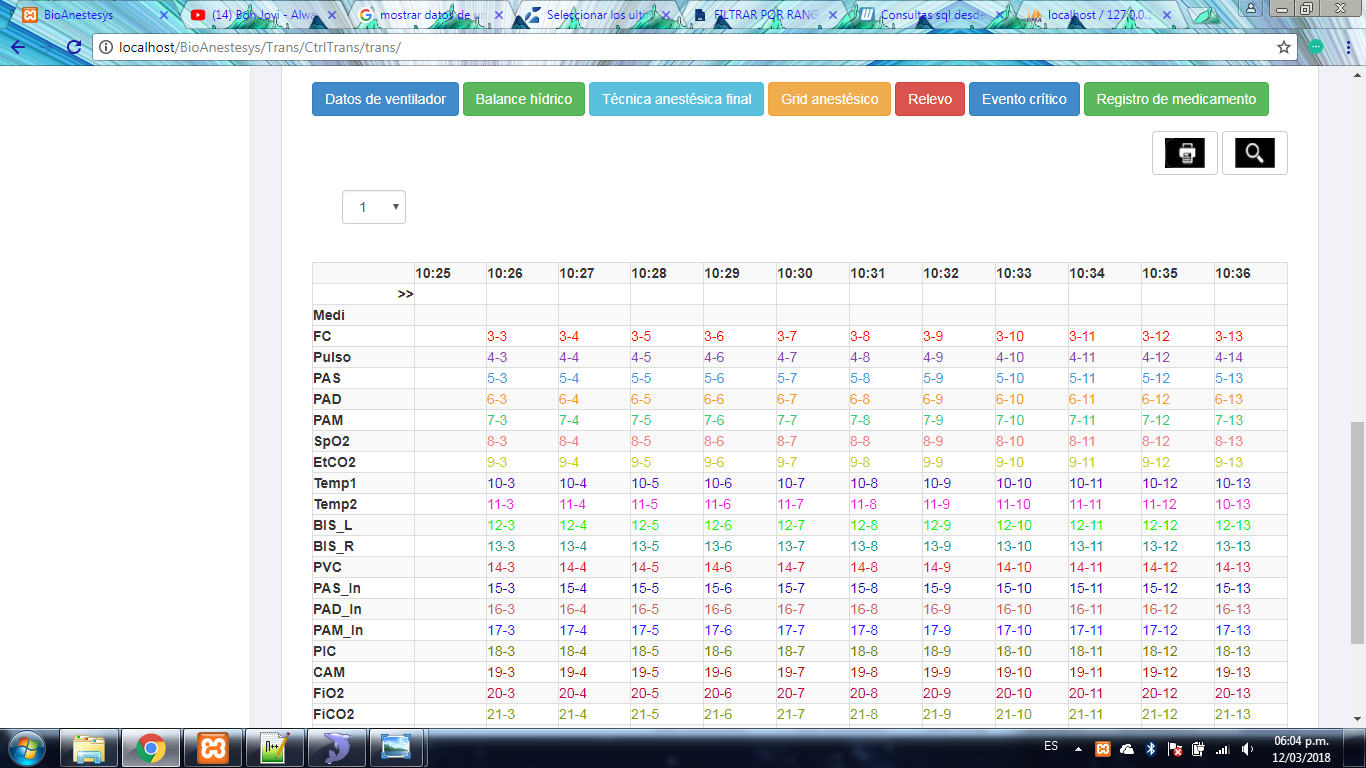Go back with the browser back arrow
The image size is (1366, 768).
tap(17, 47)
